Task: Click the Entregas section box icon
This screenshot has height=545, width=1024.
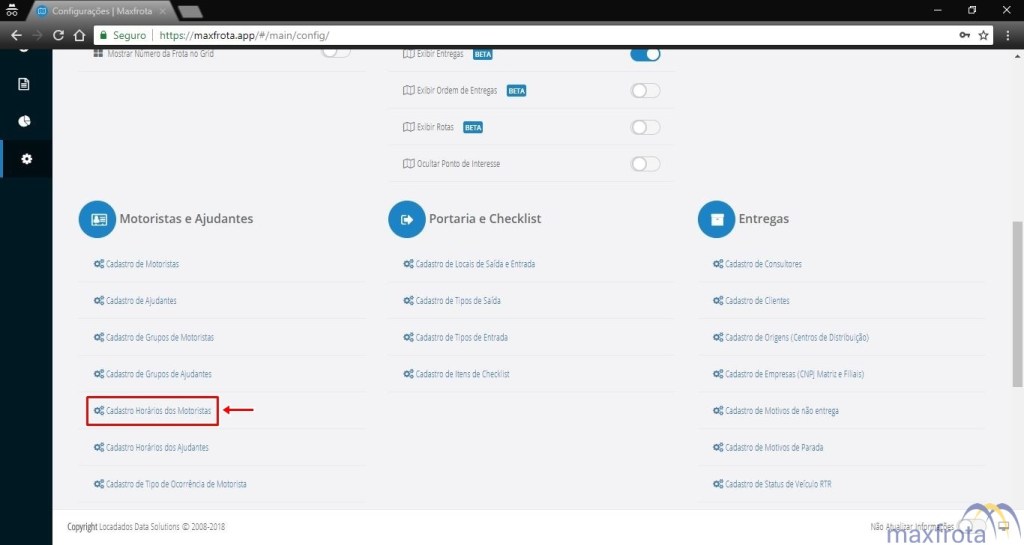Action: pos(716,219)
